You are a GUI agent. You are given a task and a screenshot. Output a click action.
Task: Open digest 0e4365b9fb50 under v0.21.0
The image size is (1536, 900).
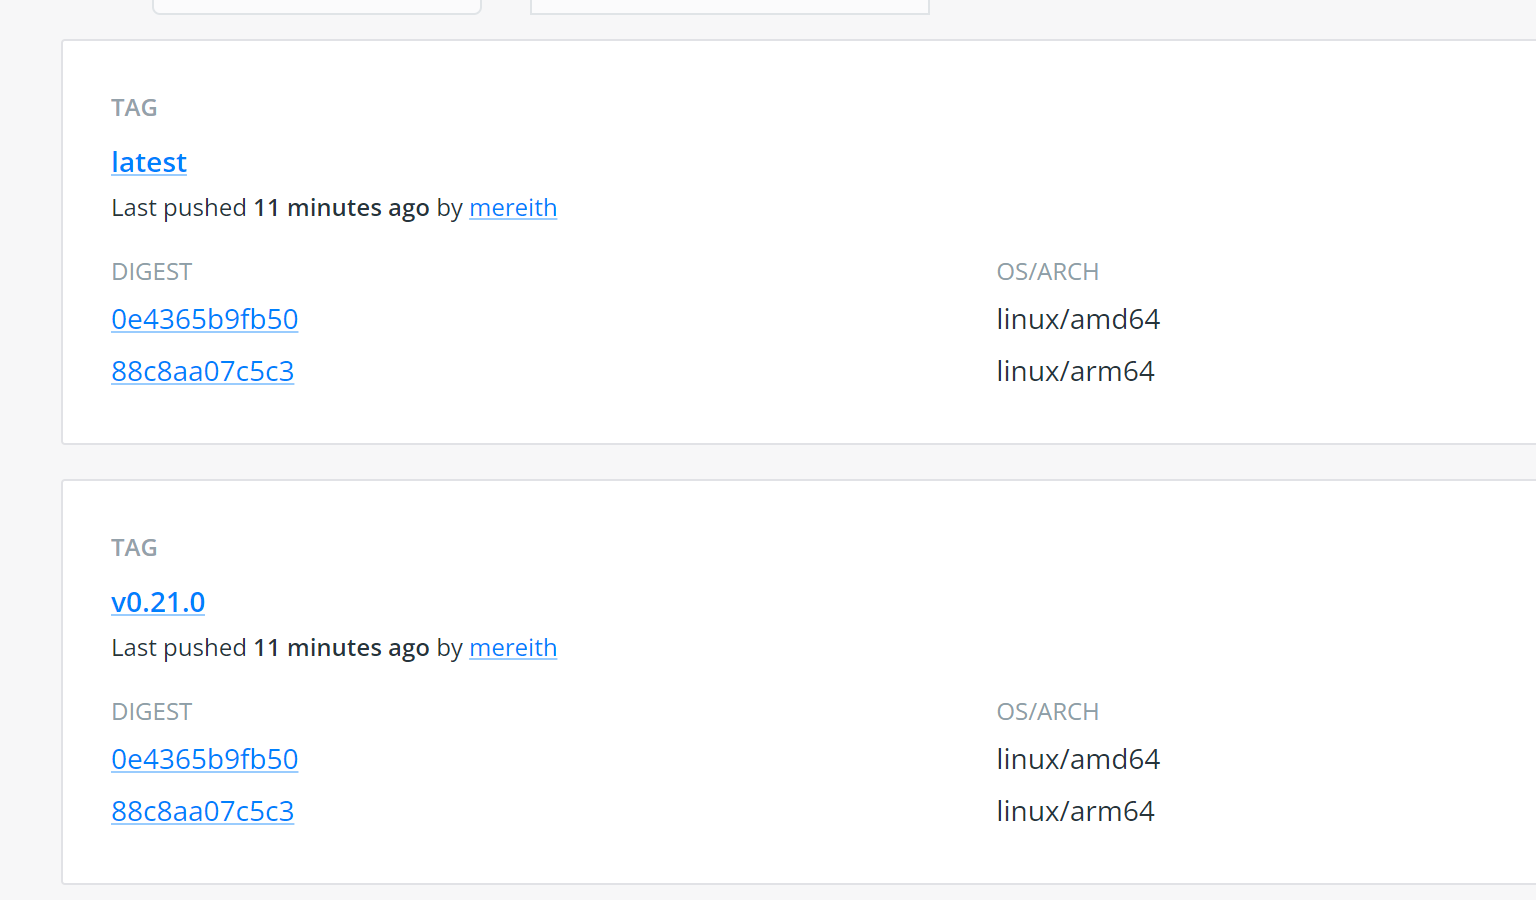pos(204,759)
